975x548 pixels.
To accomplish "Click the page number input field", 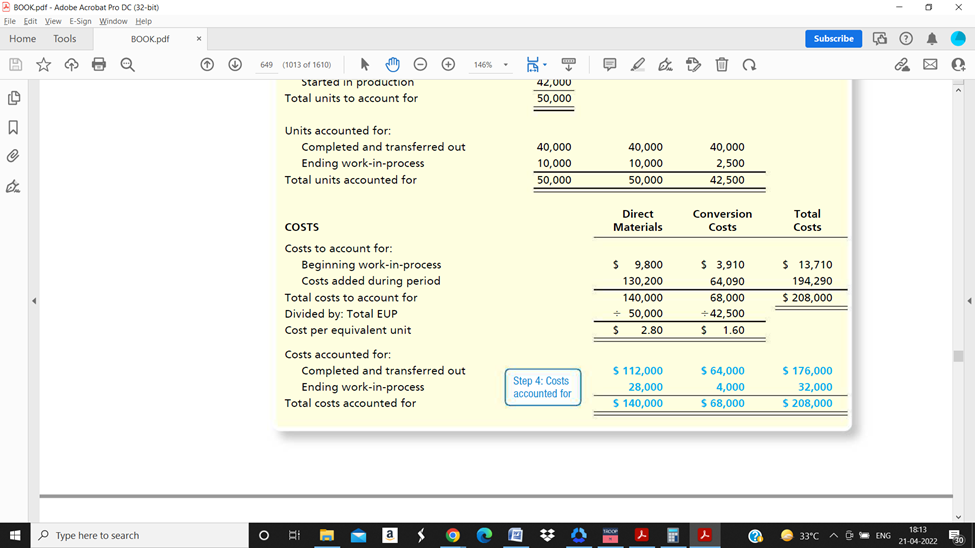I will 266,65.
